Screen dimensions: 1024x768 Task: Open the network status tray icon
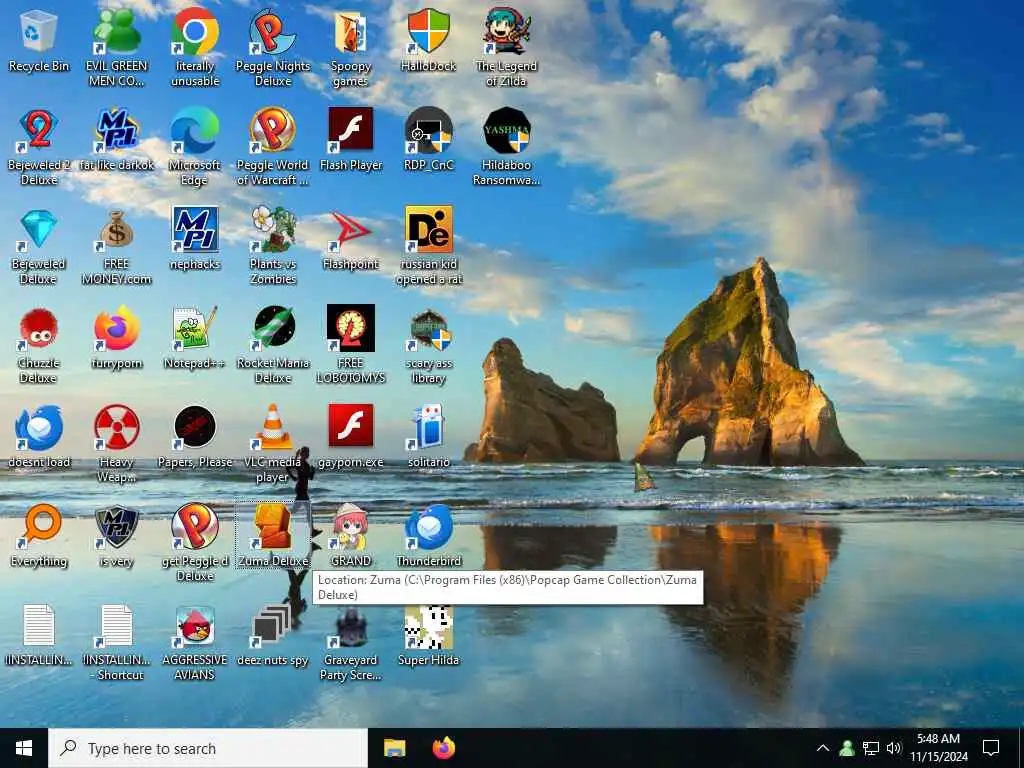pos(871,748)
